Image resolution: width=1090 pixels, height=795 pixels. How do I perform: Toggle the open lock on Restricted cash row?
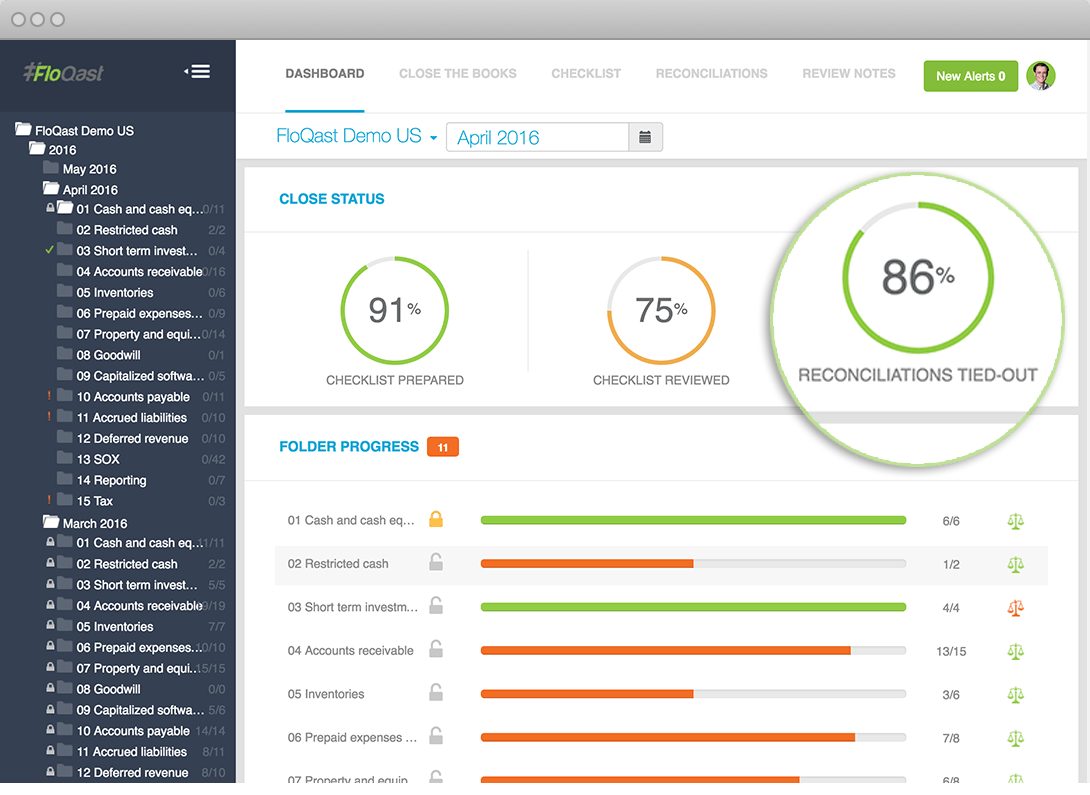(435, 563)
